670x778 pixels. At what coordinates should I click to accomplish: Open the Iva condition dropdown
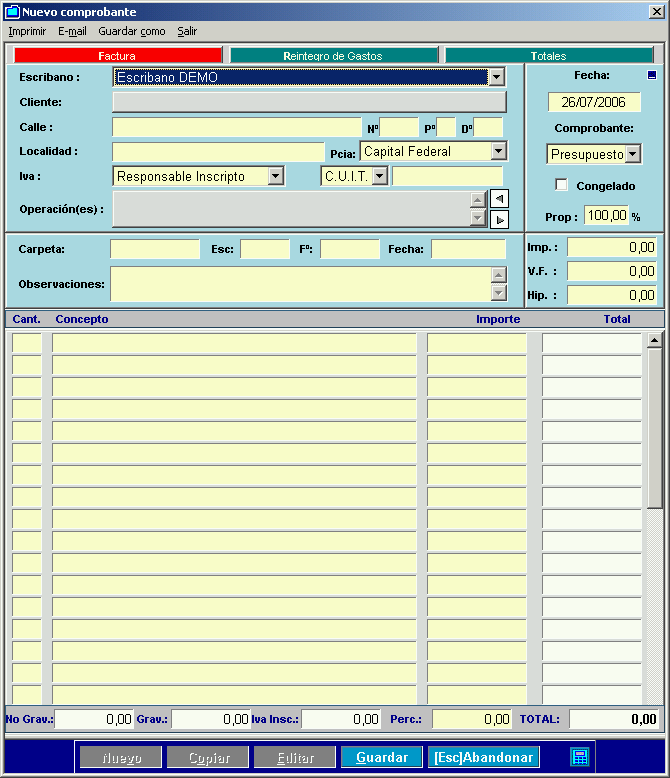[275, 176]
